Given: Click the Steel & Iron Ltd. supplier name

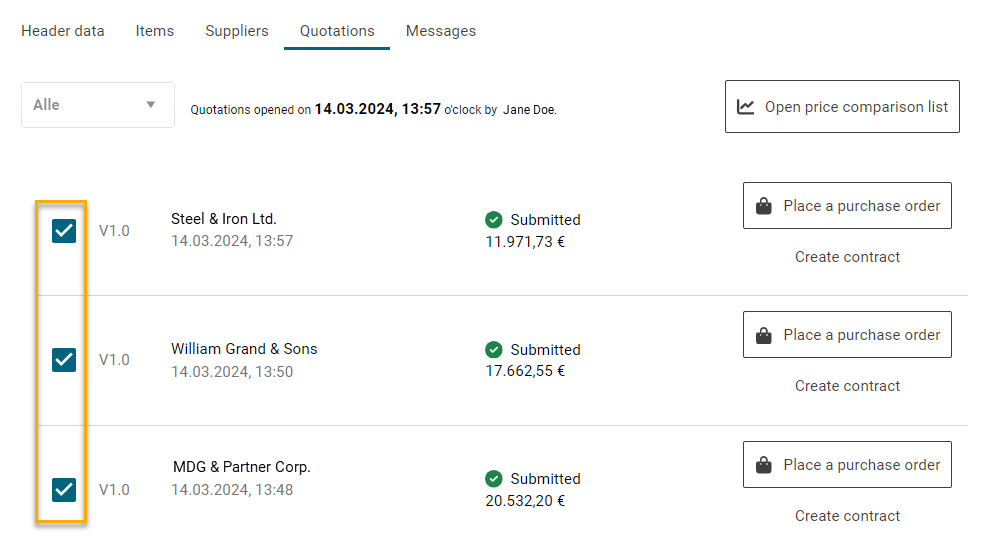Looking at the screenshot, I should coord(224,219).
